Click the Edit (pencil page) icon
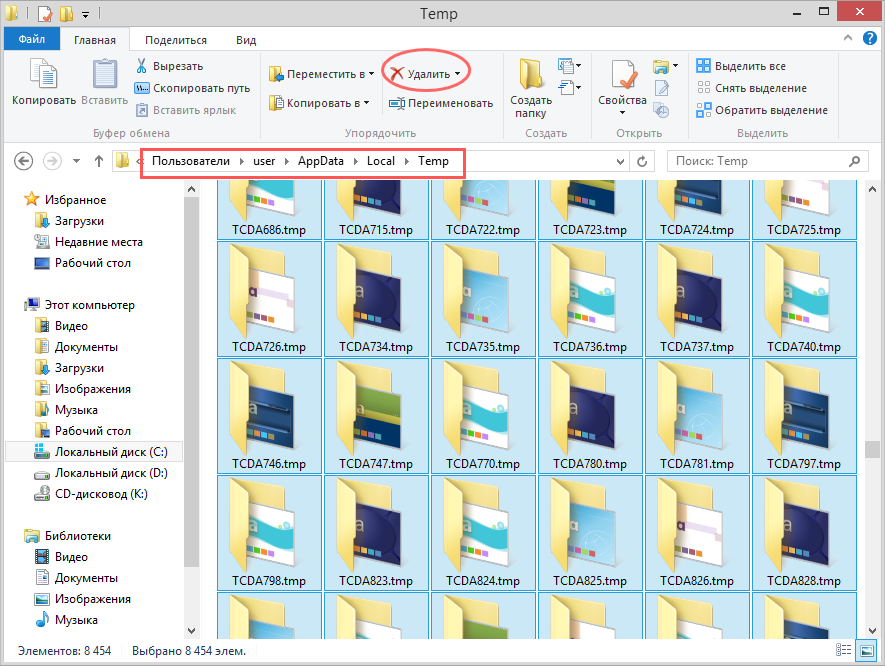 (x=661, y=88)
